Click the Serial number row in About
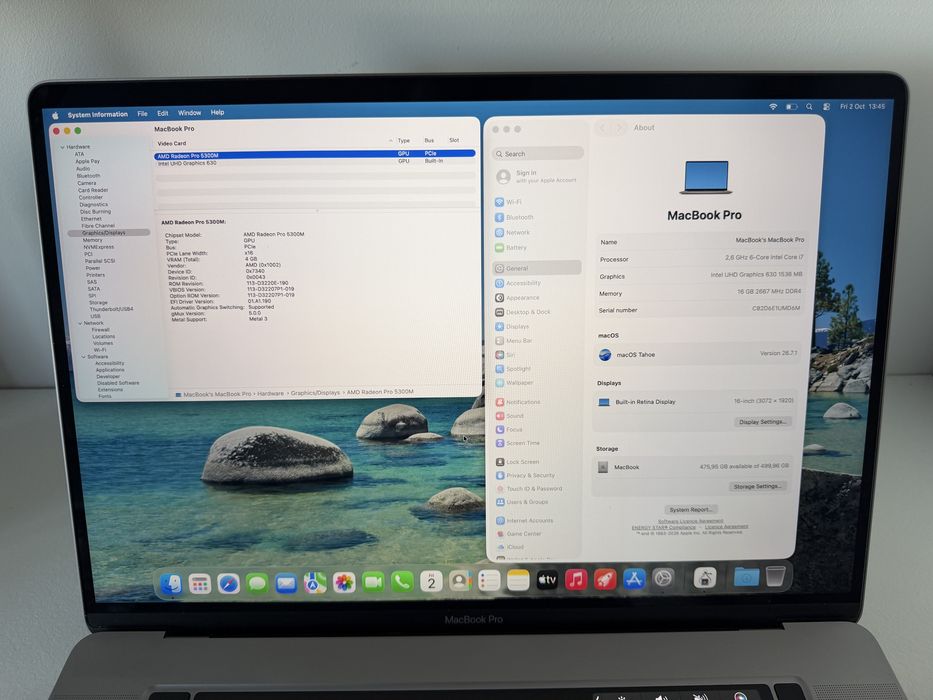 point(699,310)
